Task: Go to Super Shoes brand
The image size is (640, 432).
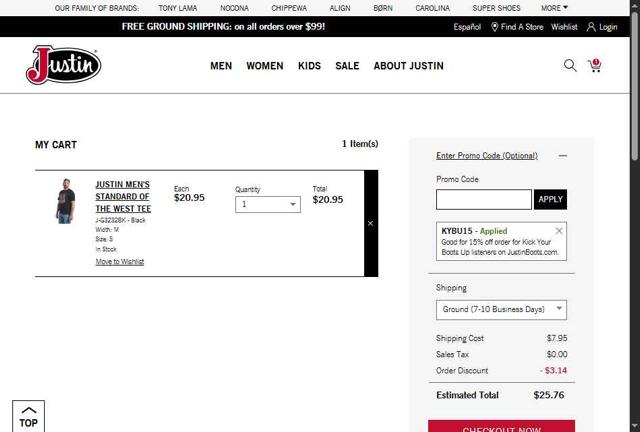Action: [496, 8]
